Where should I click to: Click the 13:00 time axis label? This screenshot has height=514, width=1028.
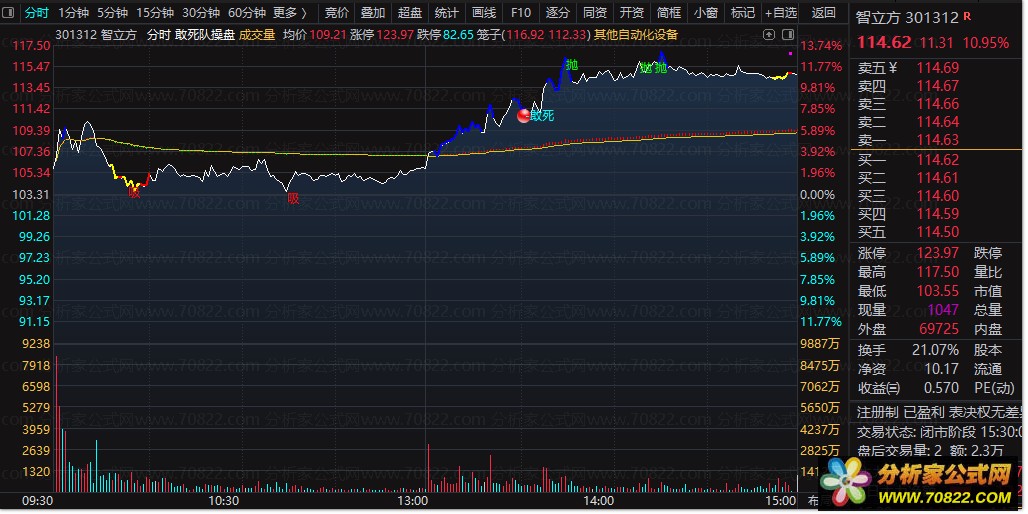[x=412, y=500]
